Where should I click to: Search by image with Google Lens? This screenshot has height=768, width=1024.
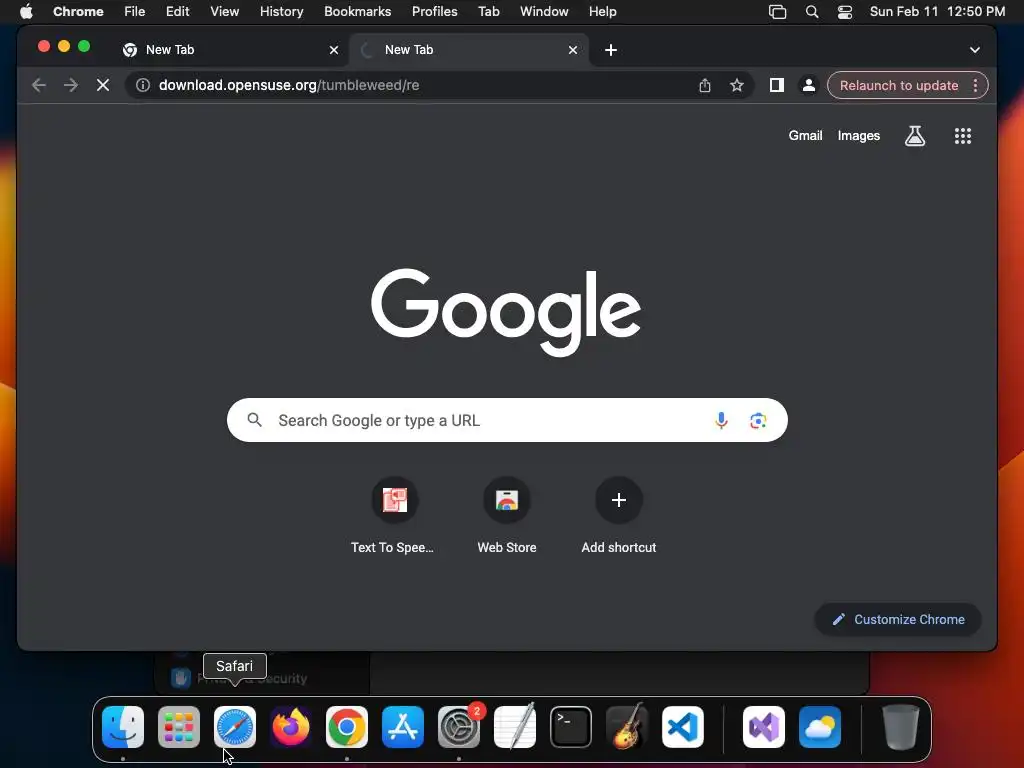(x=758, y=421)
